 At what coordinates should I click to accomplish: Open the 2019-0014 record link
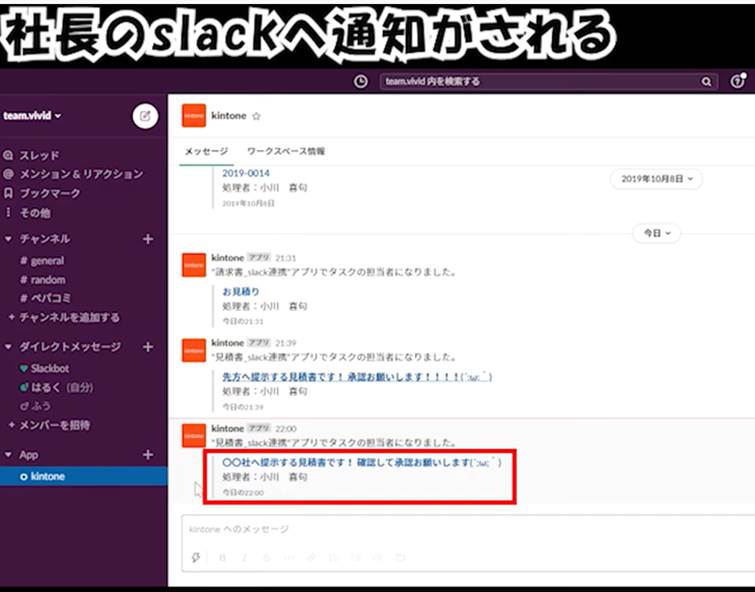tap(246, 173)
